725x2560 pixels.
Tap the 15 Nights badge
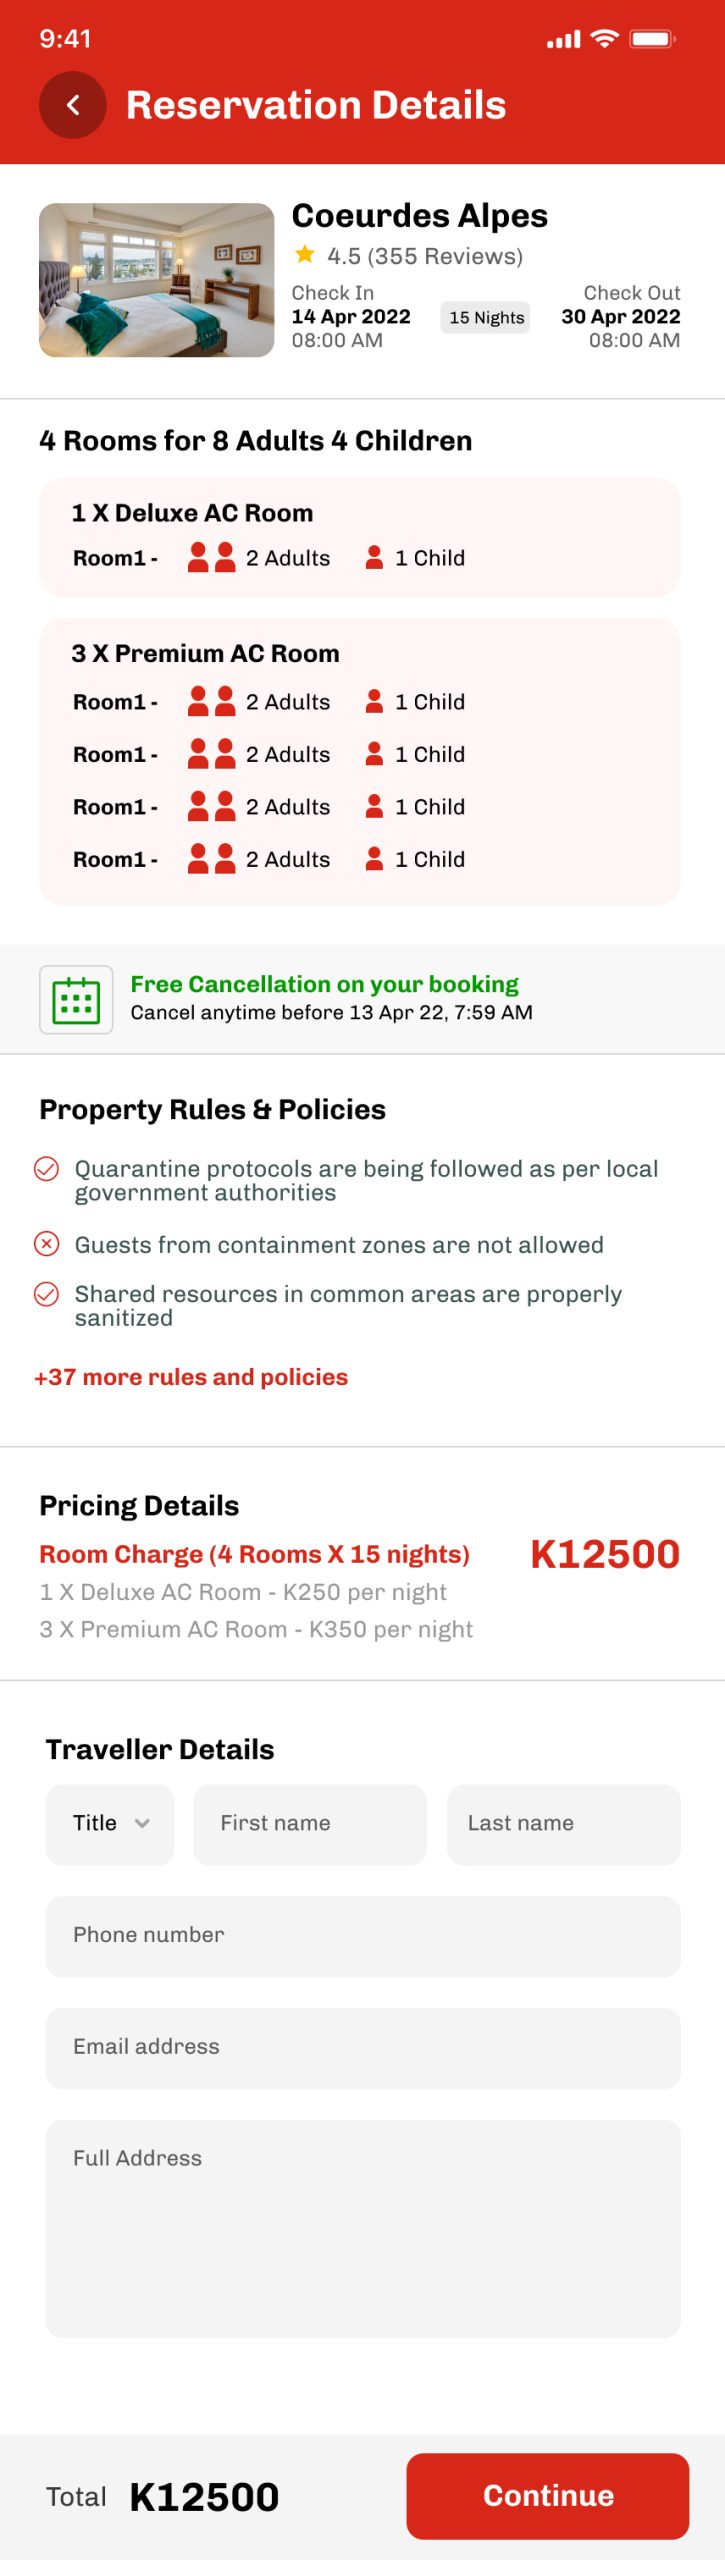pyautogui.click(x=486, y=317)
